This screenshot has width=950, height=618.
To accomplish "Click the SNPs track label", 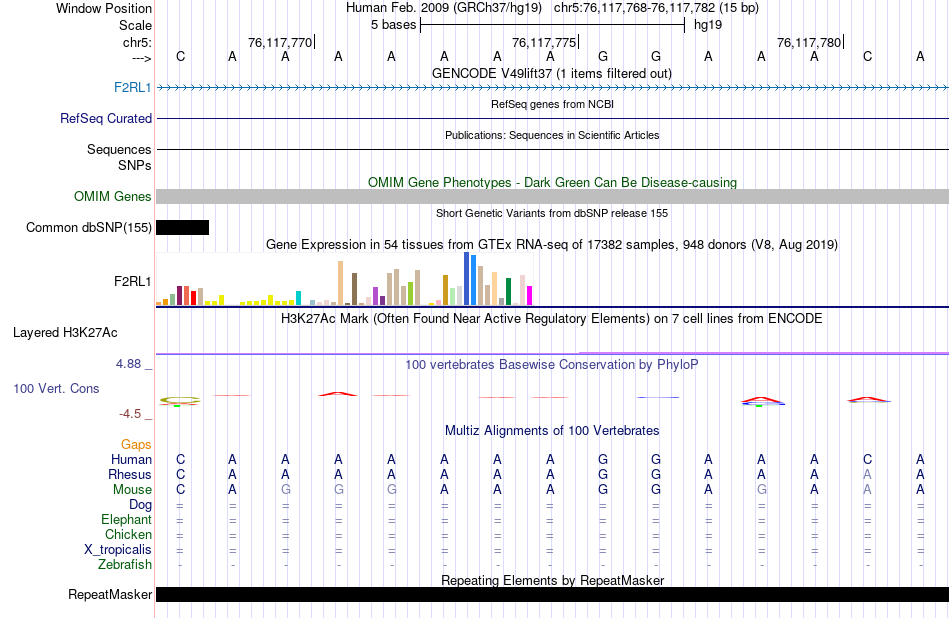I will click(x=135, y=165).
